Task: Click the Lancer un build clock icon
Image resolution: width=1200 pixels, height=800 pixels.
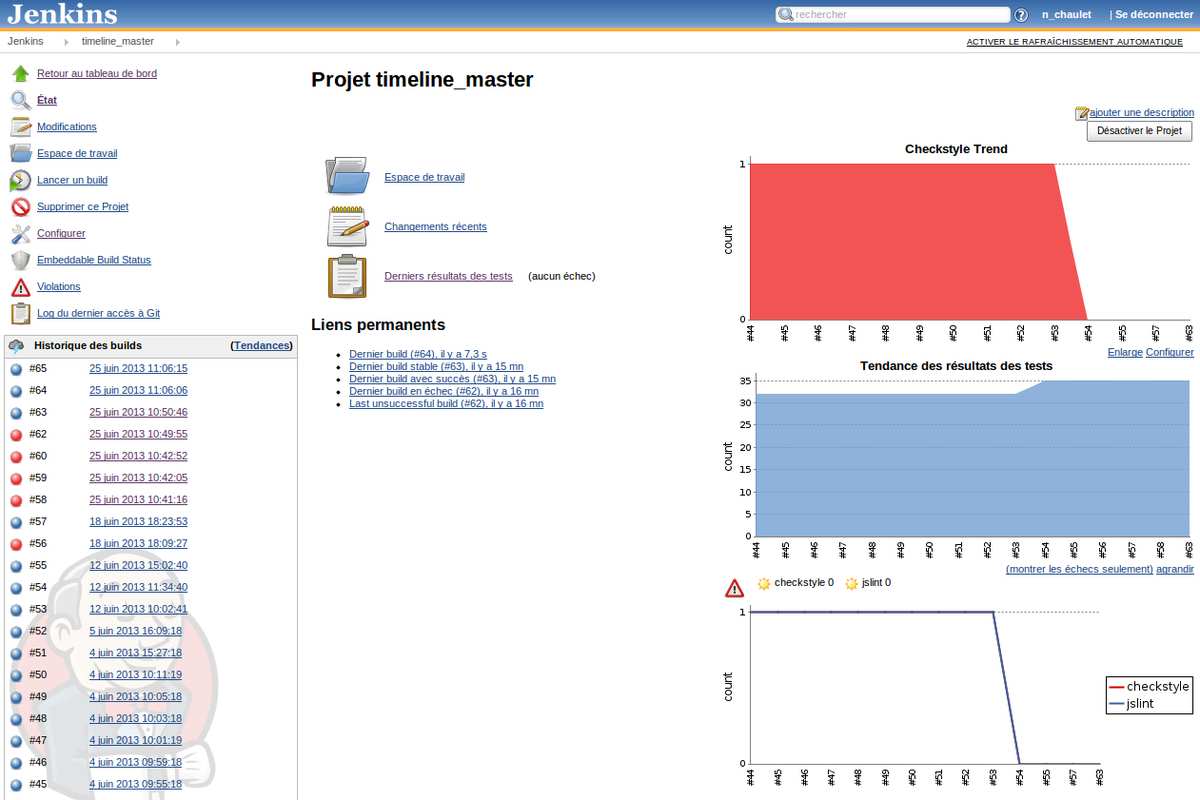Action: [20, 180]
